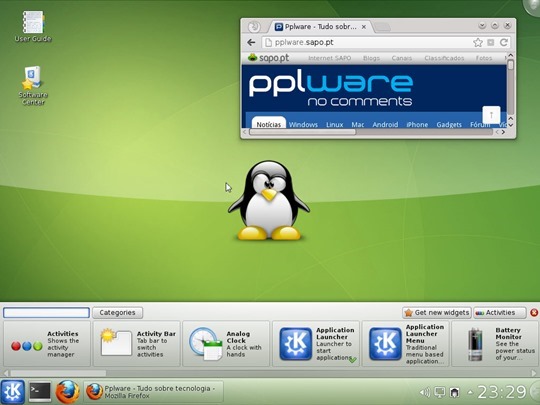The width and height of the screenshot is (540, 405).
Task: Click the browser vertical scrollbar up arrow
Action: coord(511,55)
